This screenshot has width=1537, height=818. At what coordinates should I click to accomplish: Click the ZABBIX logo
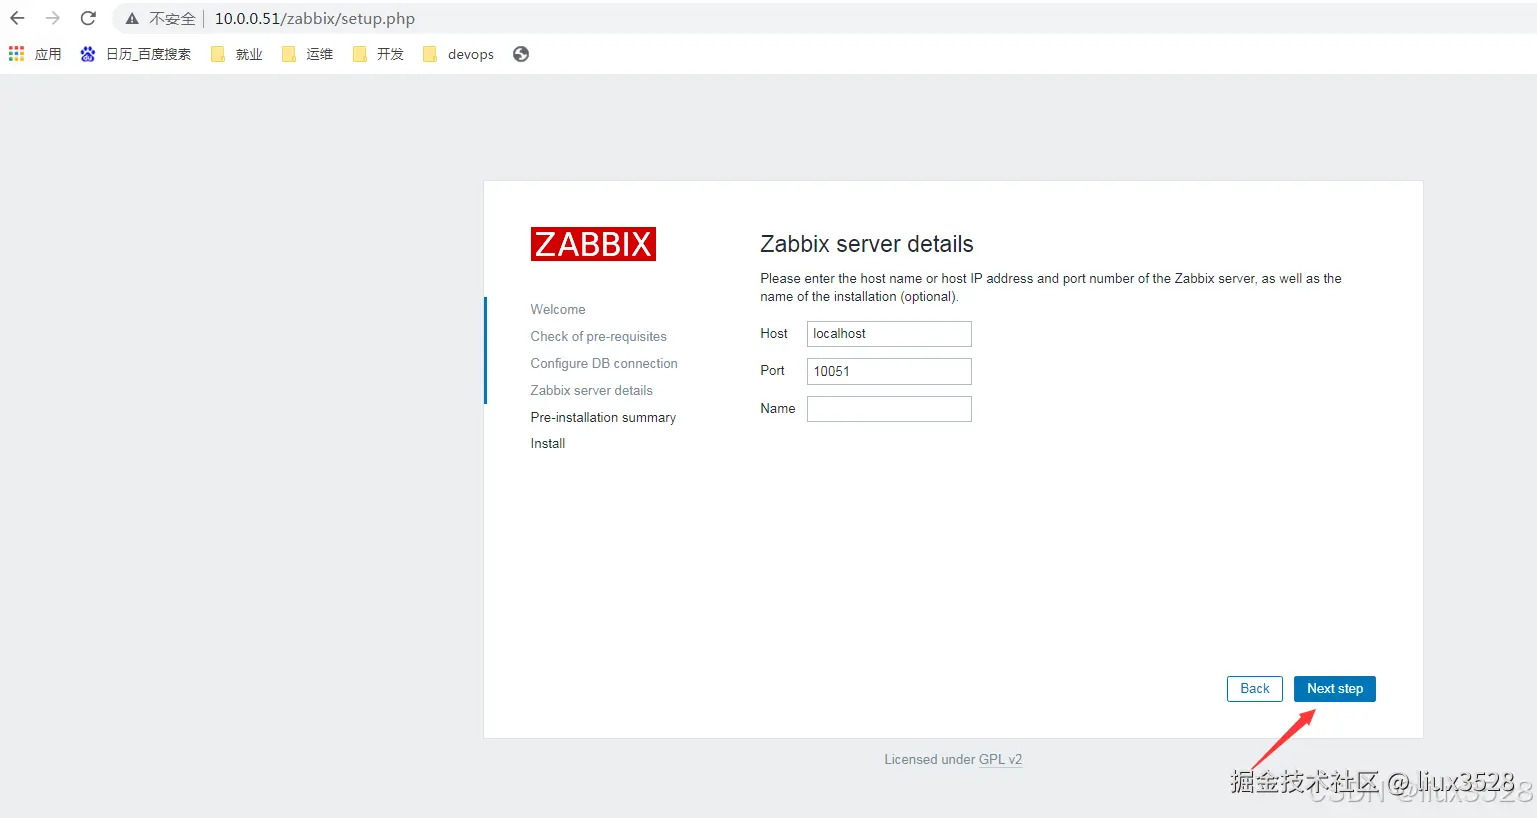593,244
